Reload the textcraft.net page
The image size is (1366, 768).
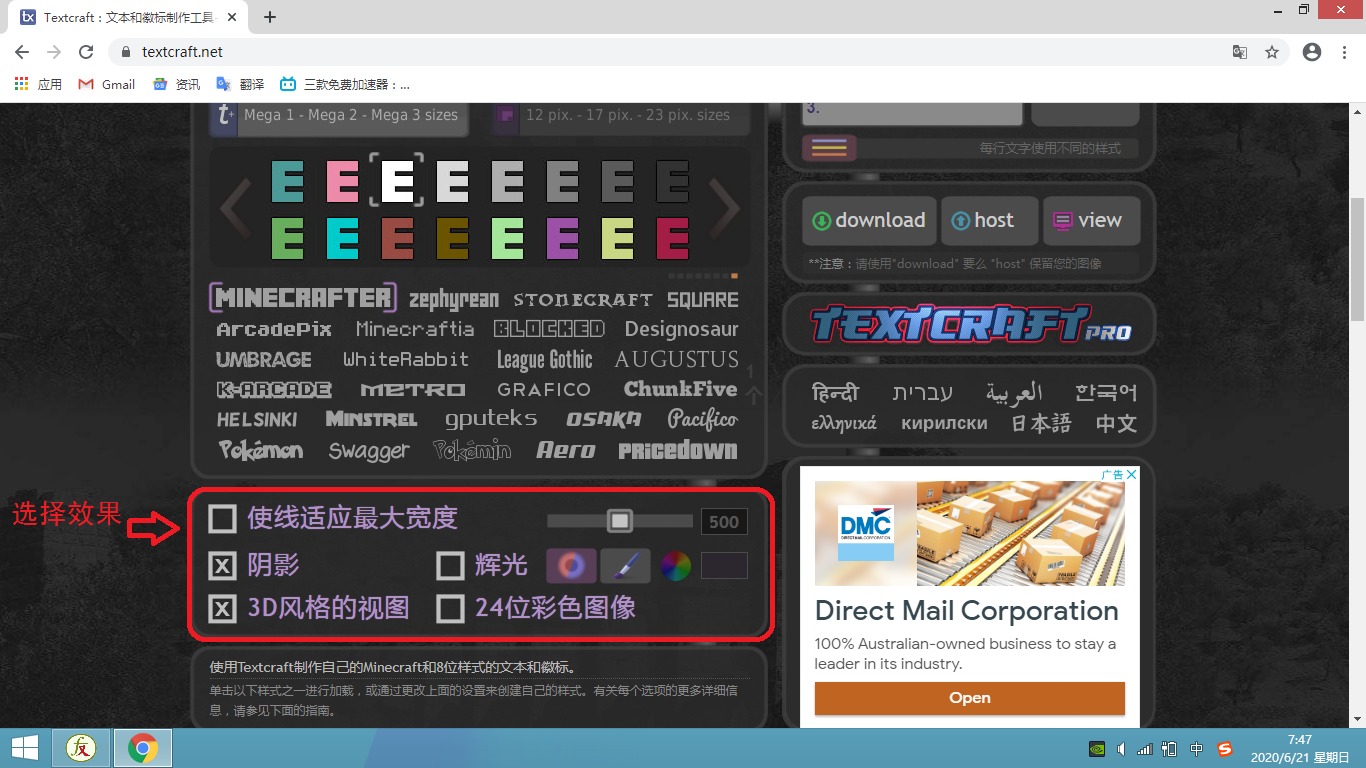(x=86, y=52)
